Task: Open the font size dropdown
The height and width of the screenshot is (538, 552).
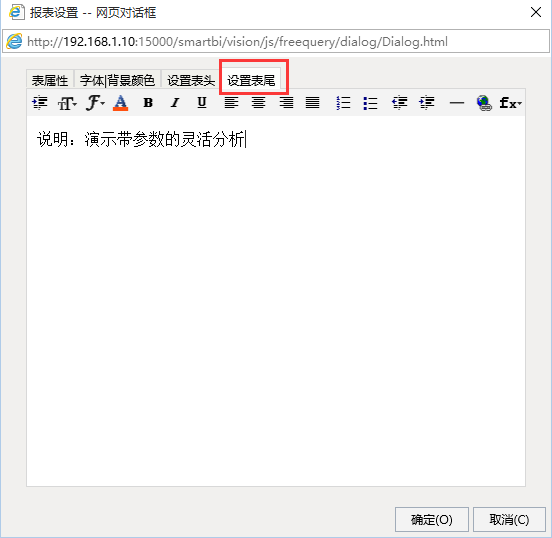Action: point(67,103)
